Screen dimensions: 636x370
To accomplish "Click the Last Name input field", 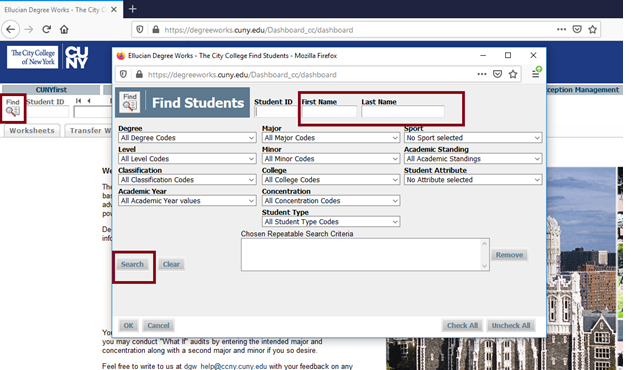I will [403, 112].
